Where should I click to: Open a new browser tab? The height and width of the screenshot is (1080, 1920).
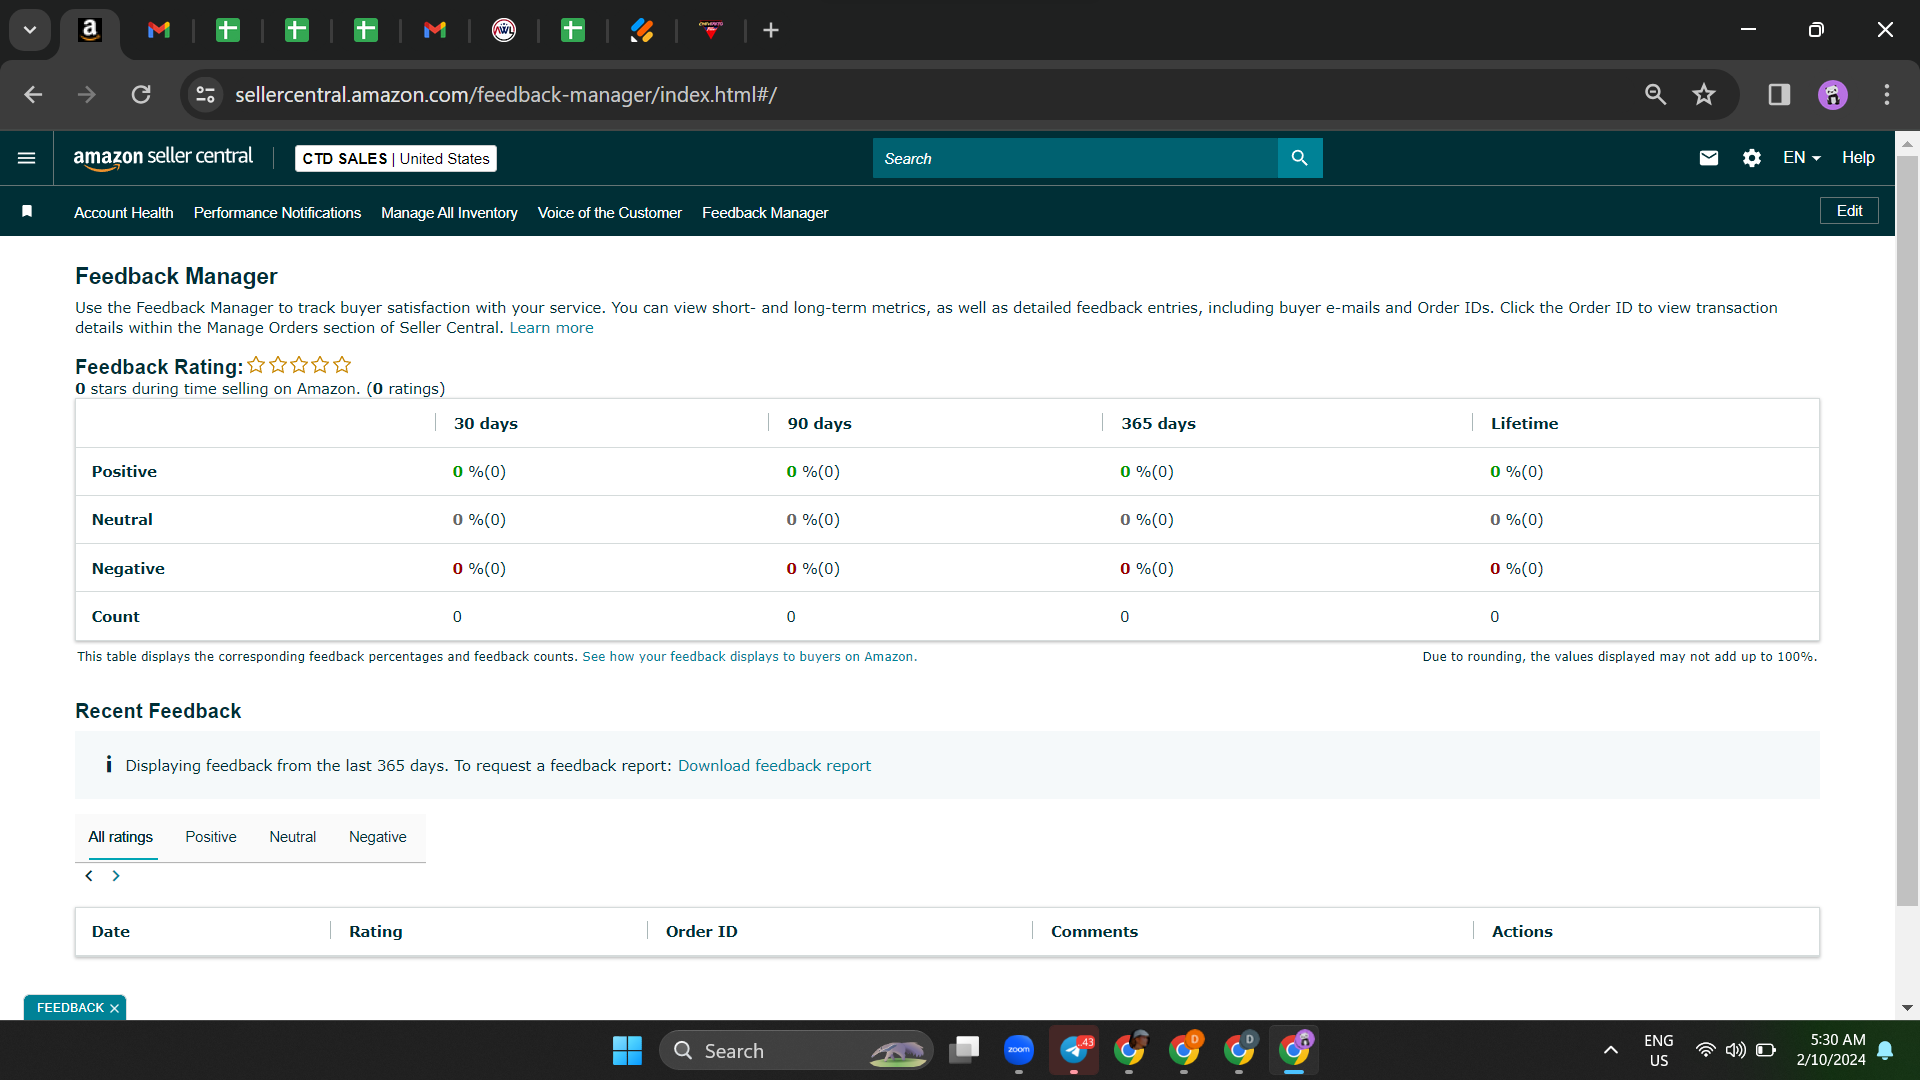[771, 31]
